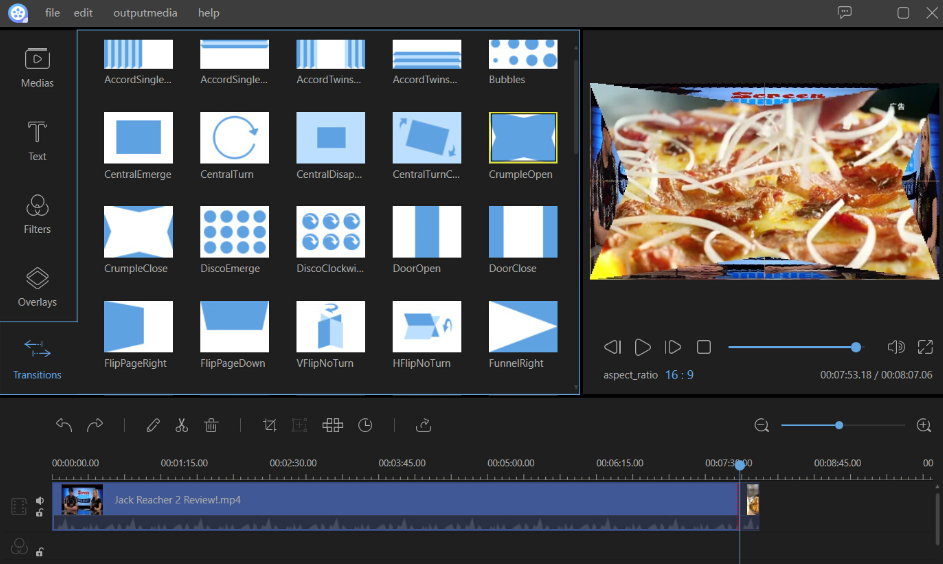
Task: Click the timeline zoom in magnifier
Action: pyautogui.click(x=923, y=426)
